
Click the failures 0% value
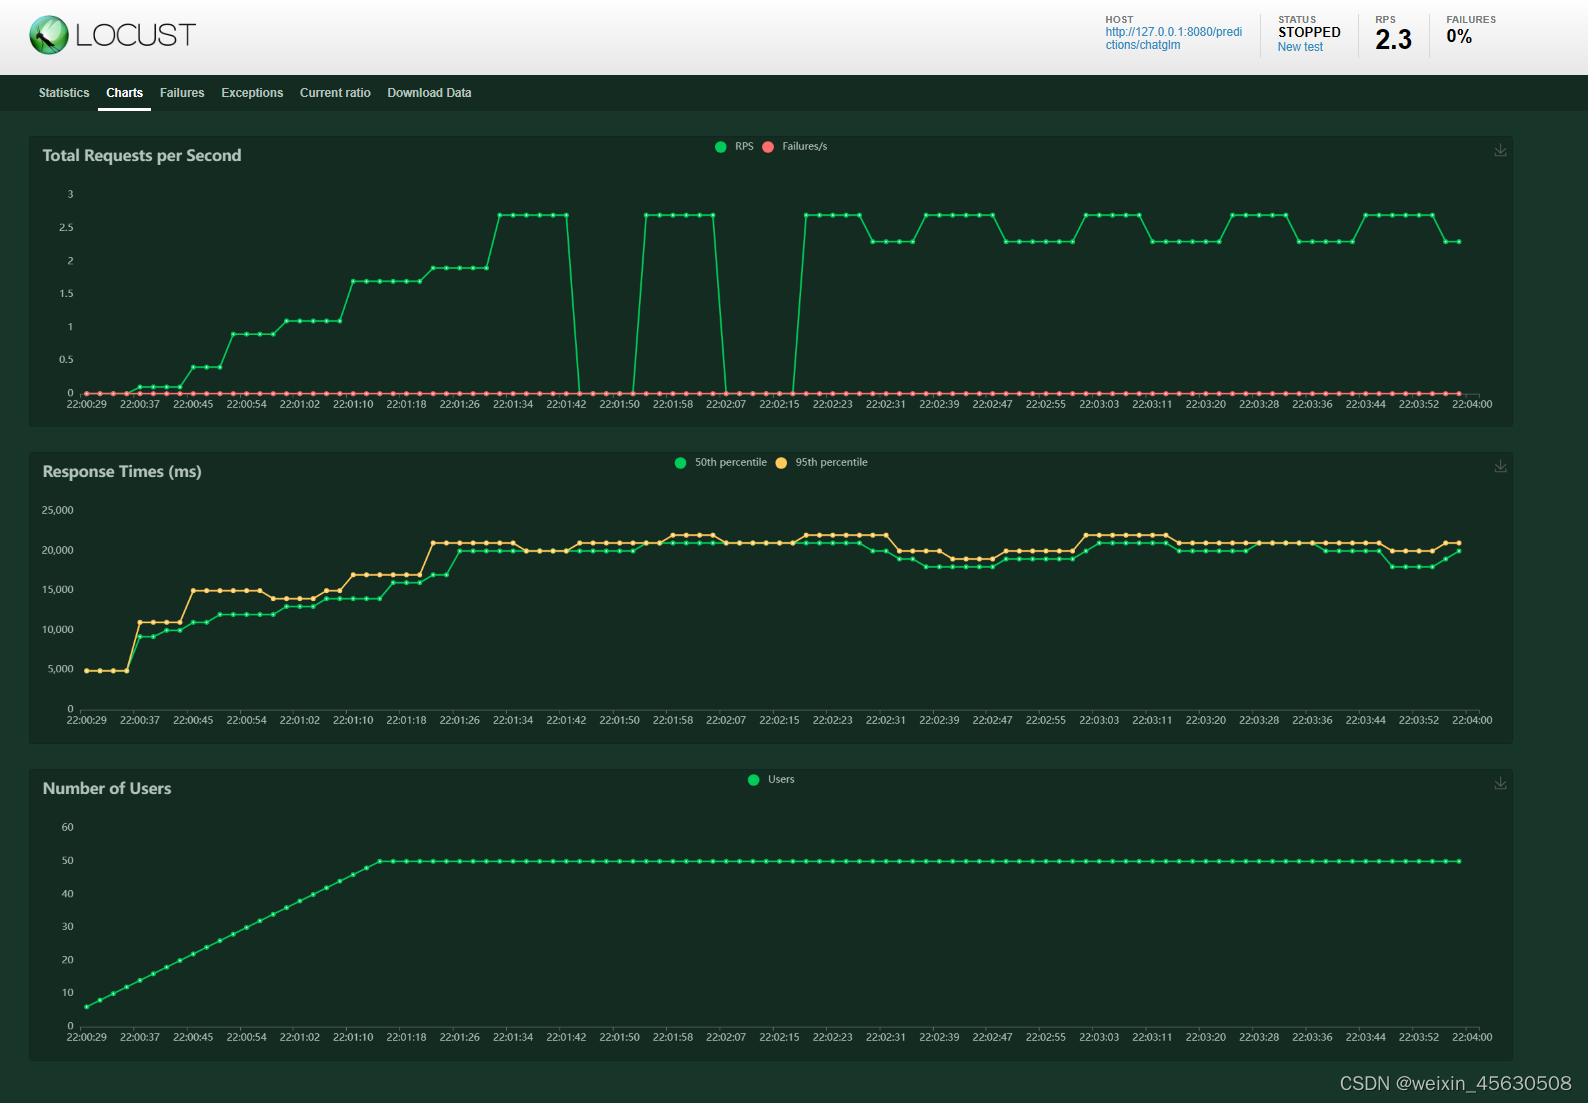(1459, 37)
